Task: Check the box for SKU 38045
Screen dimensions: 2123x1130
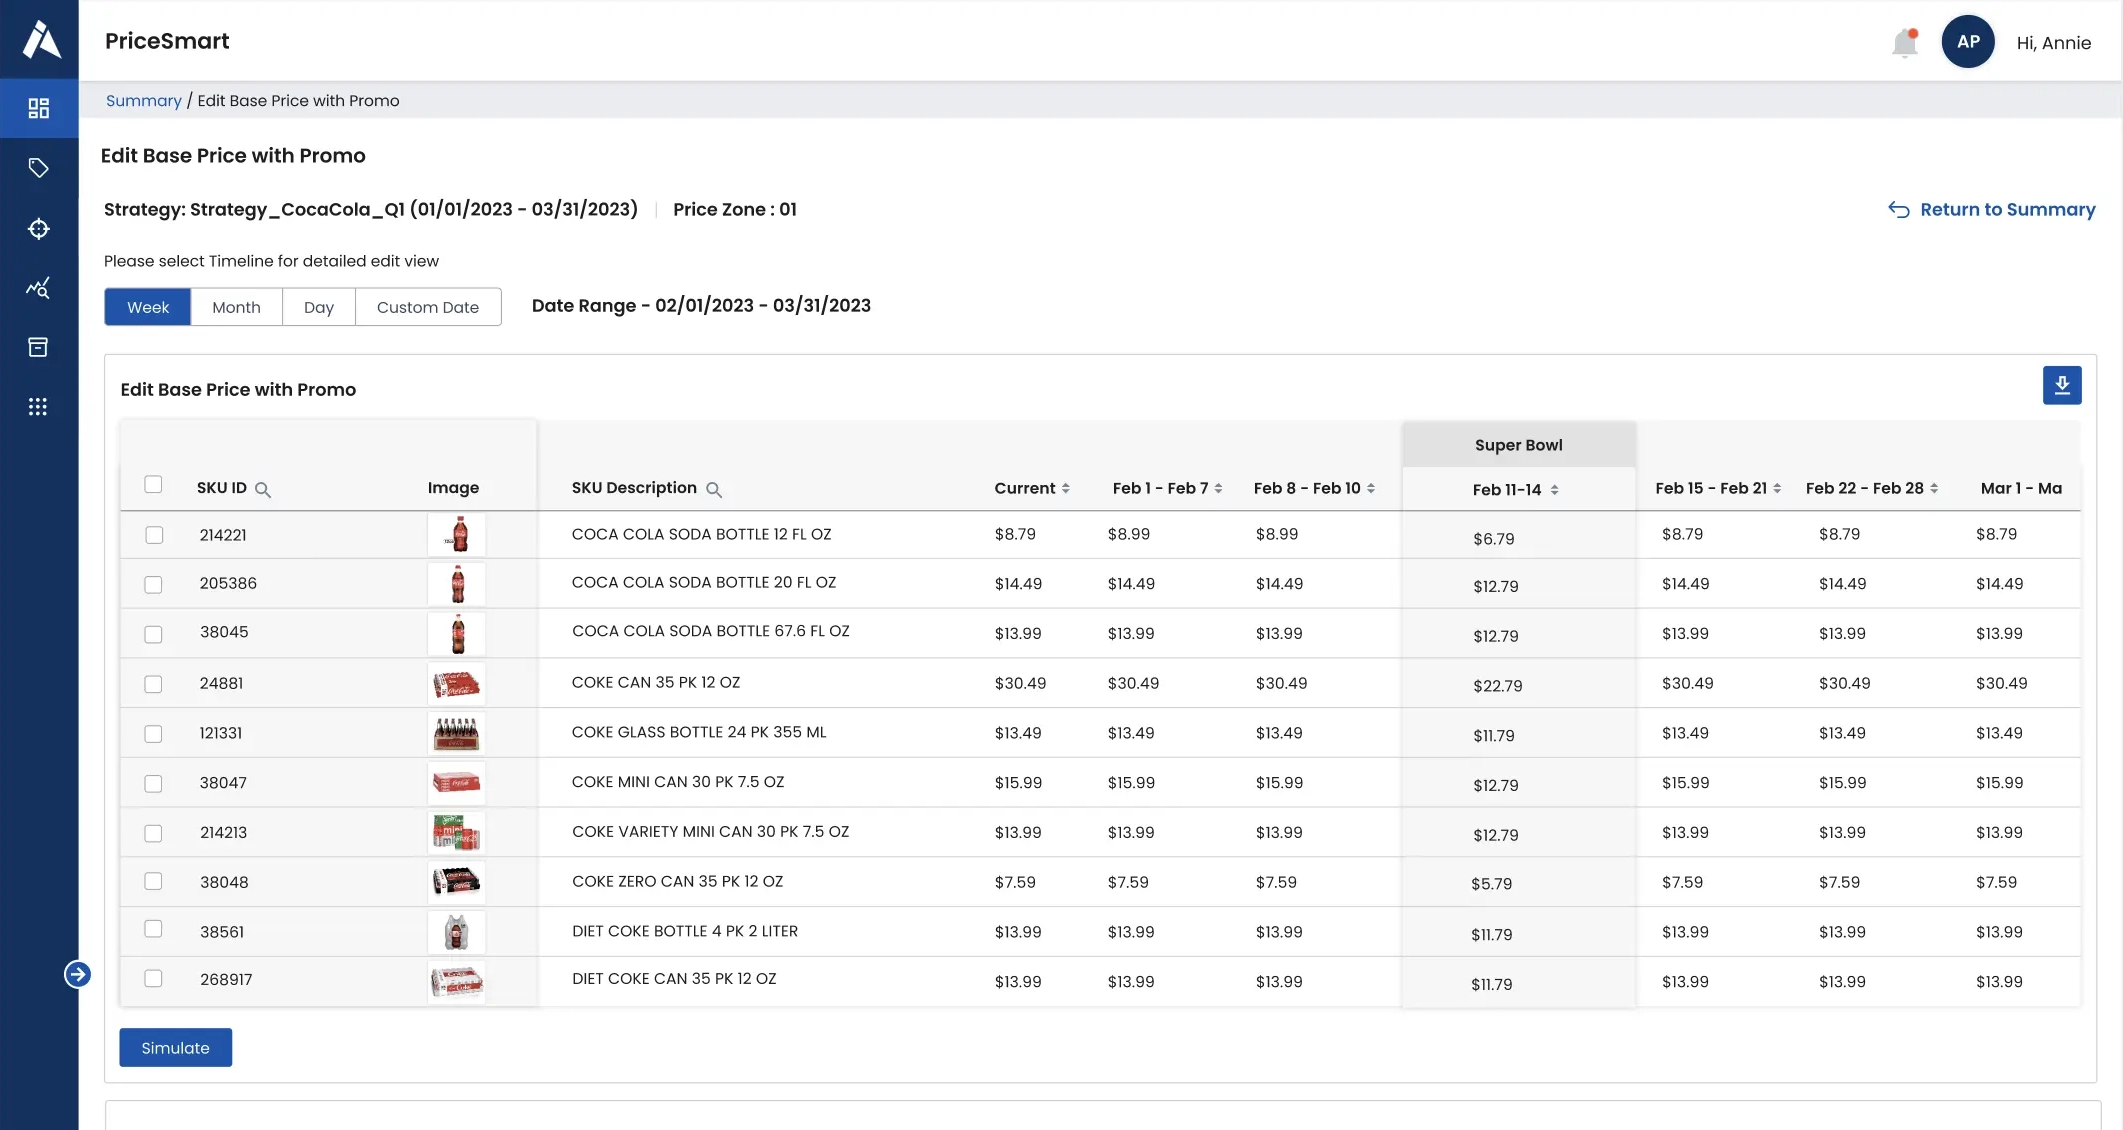Action: click(x=153, y=634)
